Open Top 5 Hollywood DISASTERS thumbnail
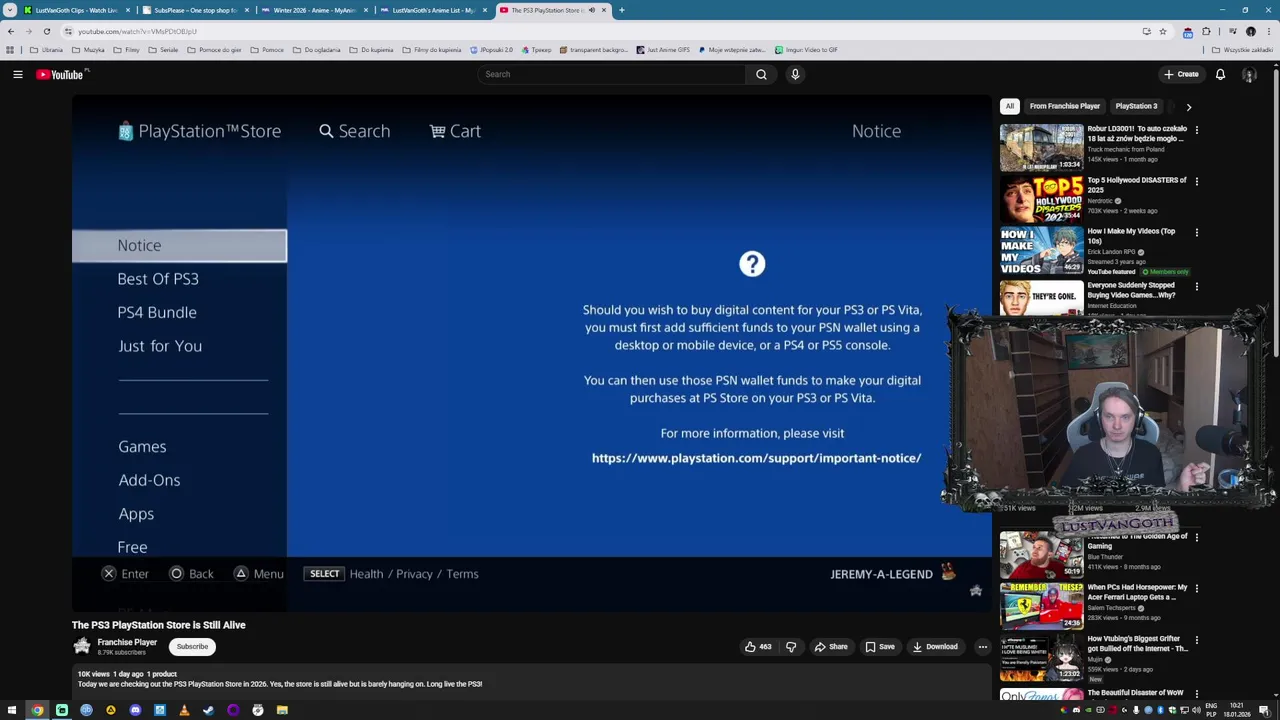 [x=1041, y=199]
